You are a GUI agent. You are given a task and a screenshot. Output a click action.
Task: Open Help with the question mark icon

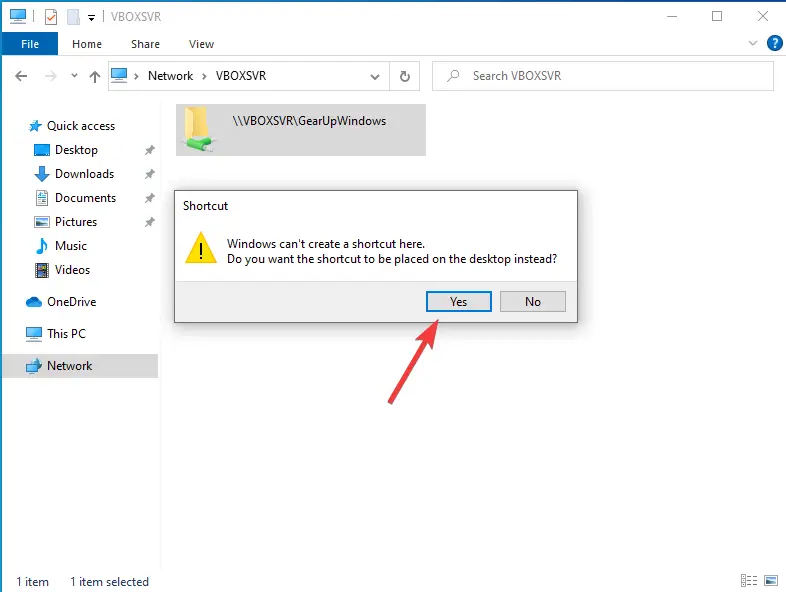774,43
